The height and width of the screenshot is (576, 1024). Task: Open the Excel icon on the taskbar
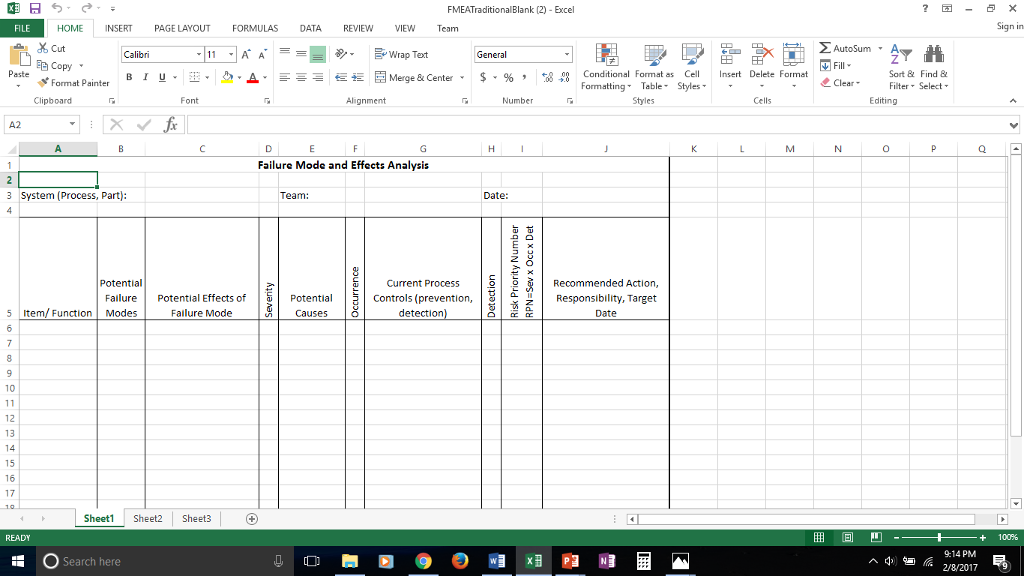(533, 561)
